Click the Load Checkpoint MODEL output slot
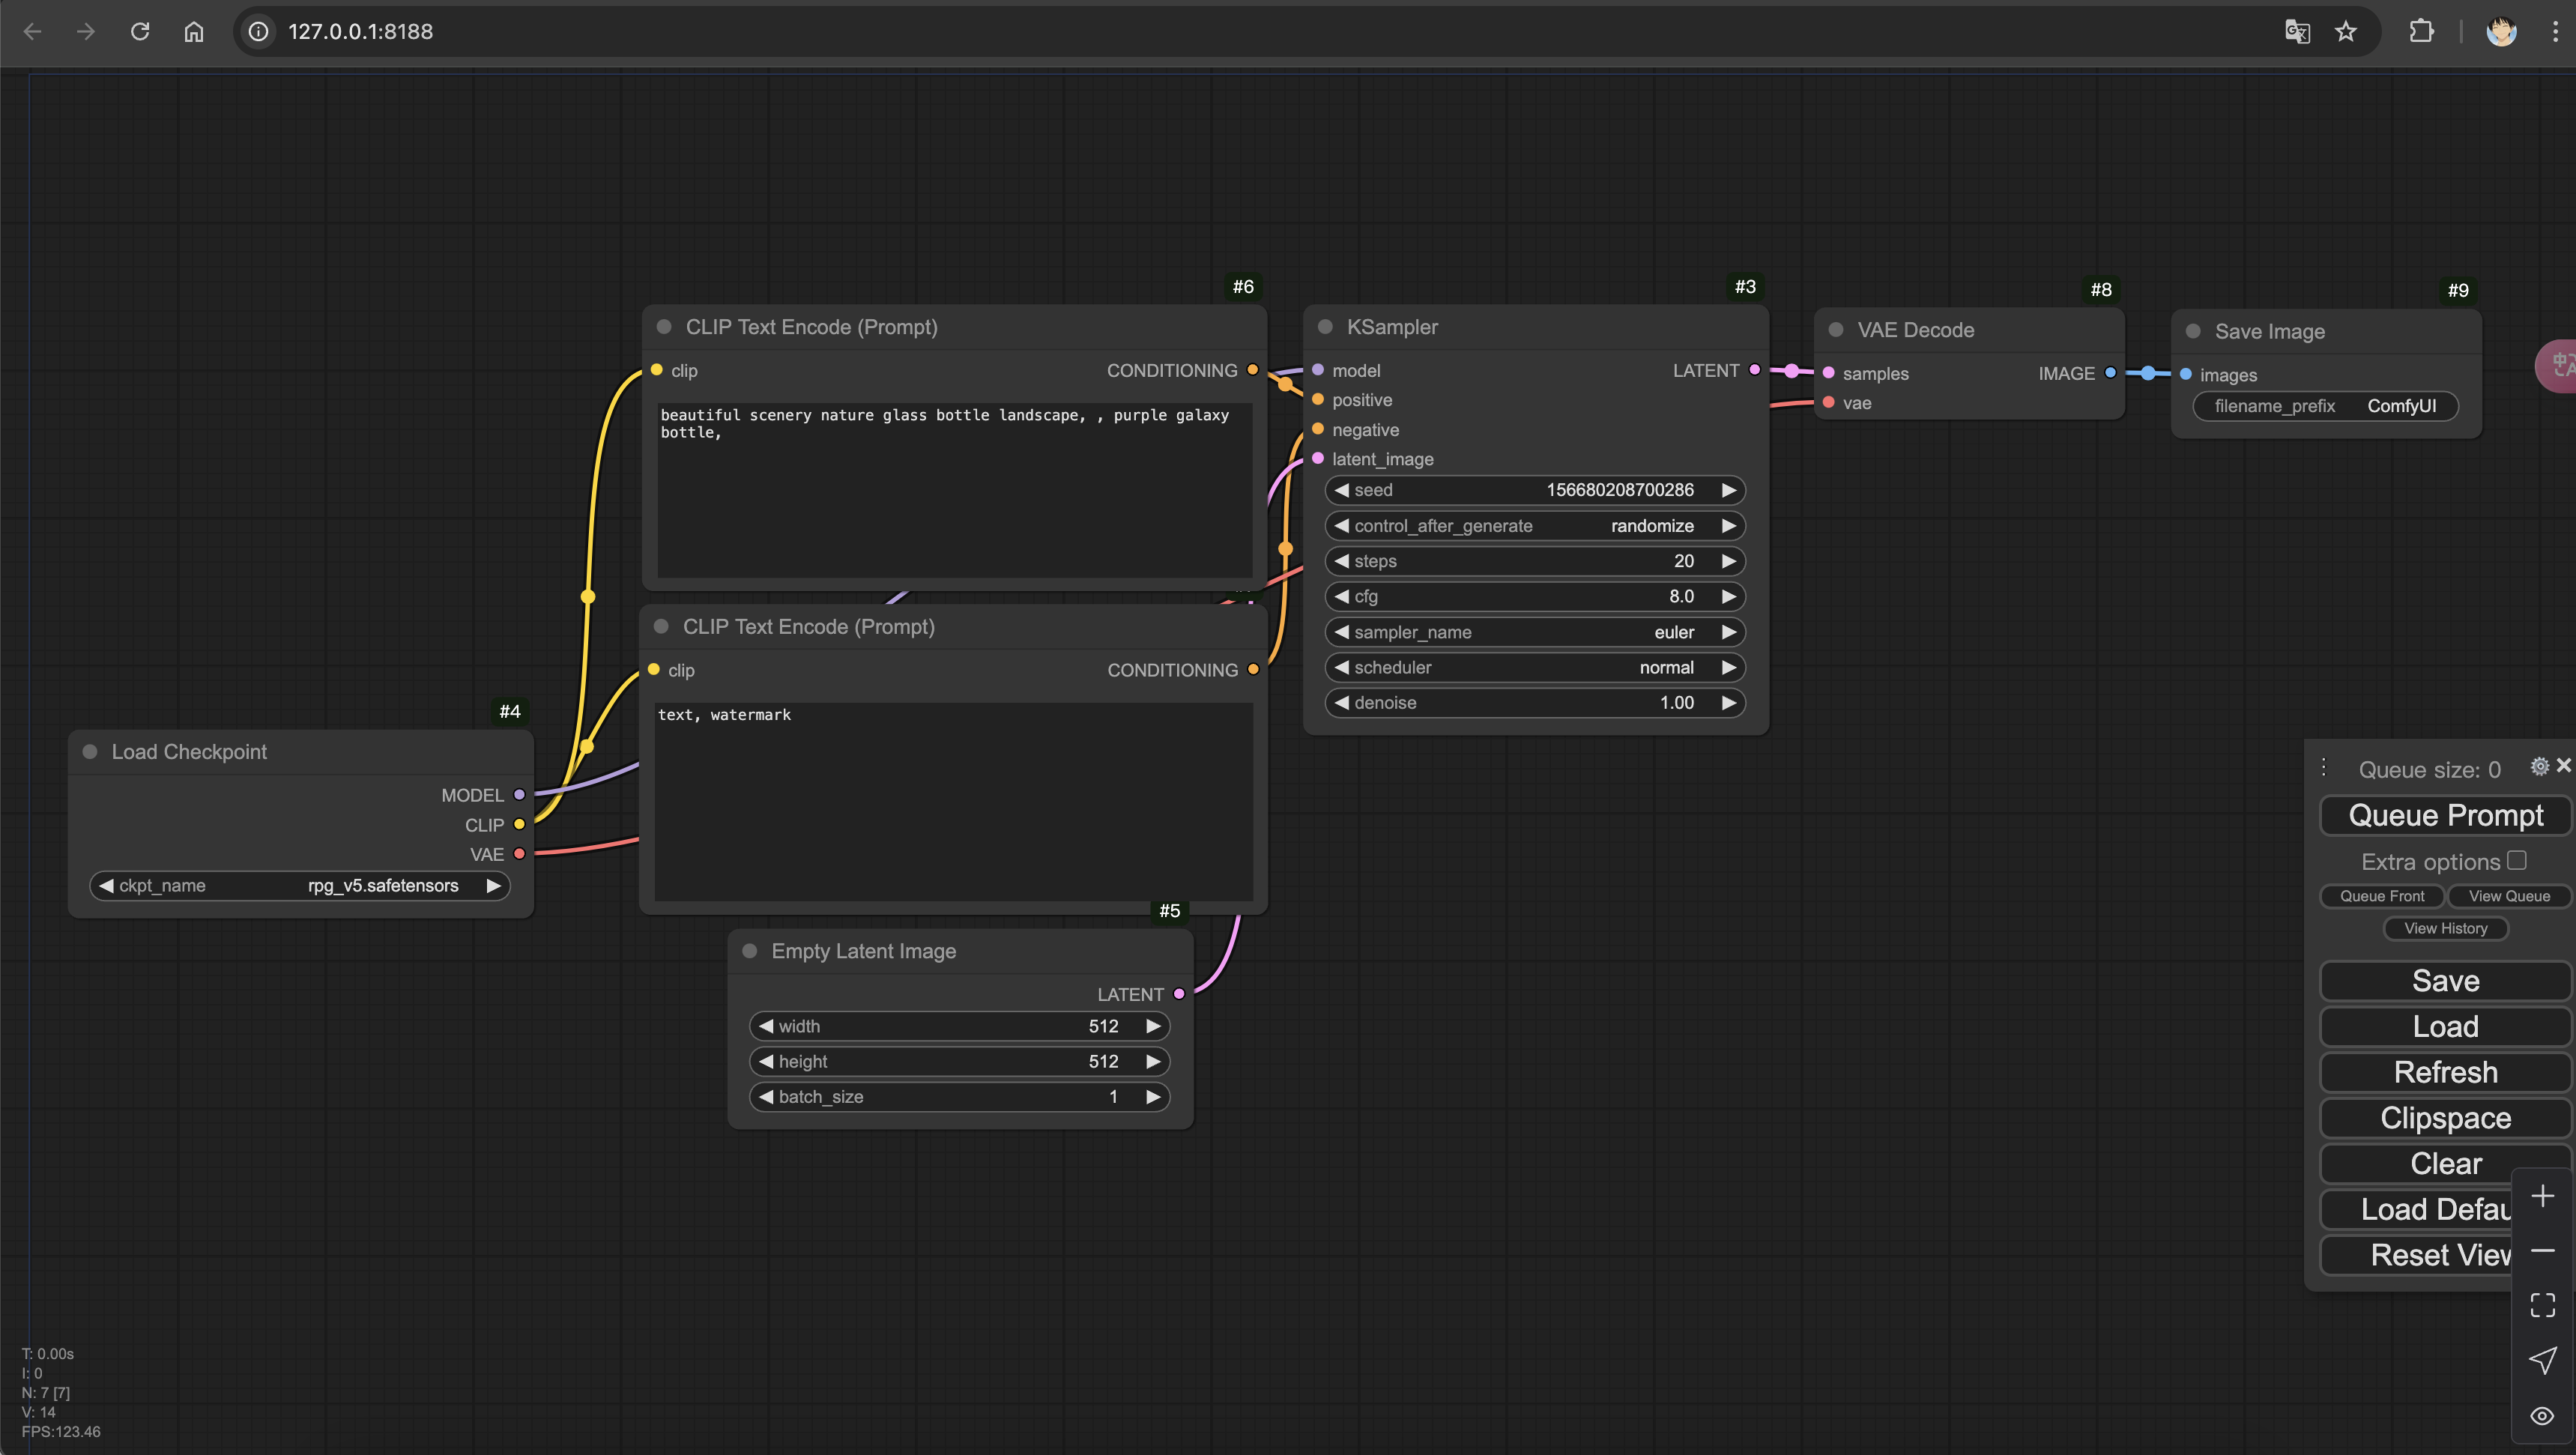 click(519, 795)
